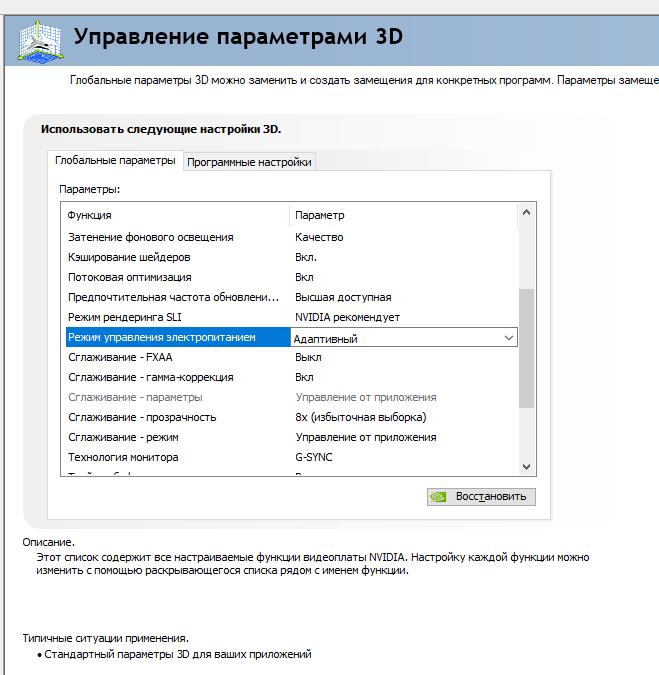
Task: Select the Затенение фонового освещения row
Action: coord(291,237)
